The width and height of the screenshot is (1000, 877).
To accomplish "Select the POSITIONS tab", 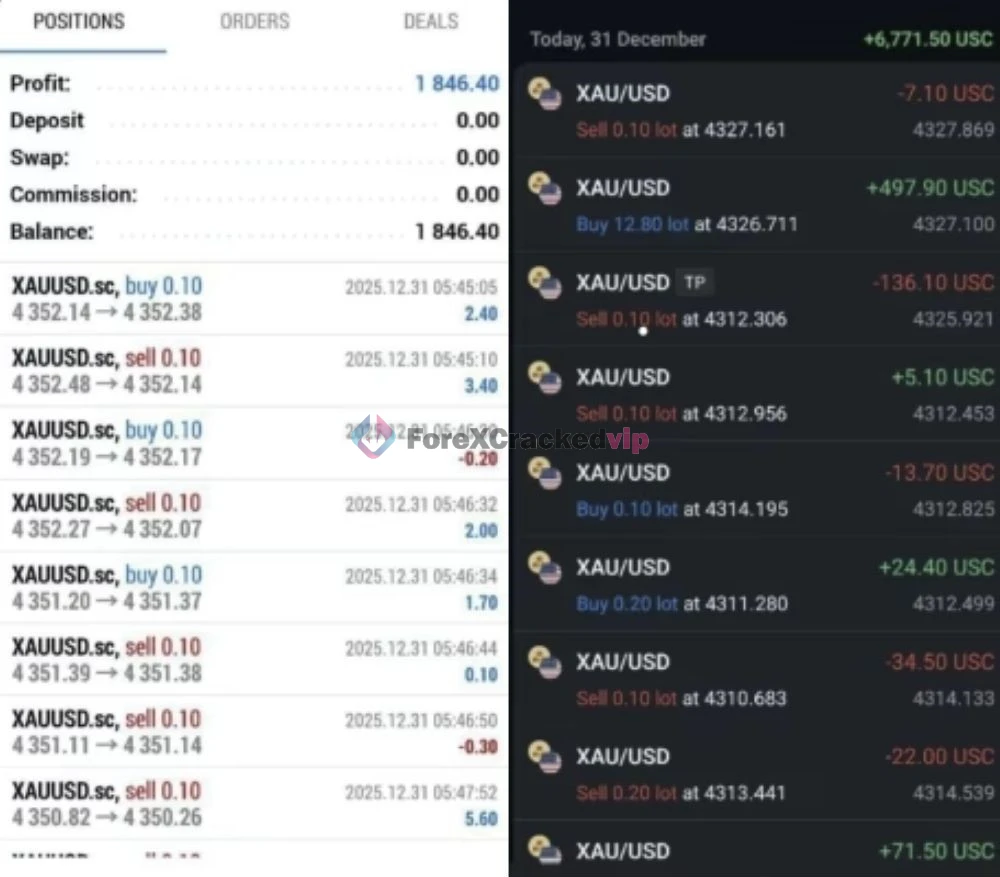I will (x=79, y=22).
